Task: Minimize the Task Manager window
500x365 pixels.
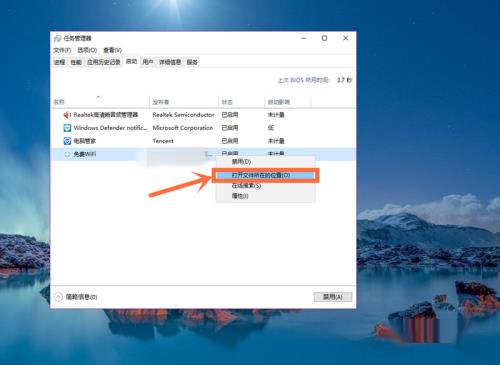Action: [x=304, y=38]
